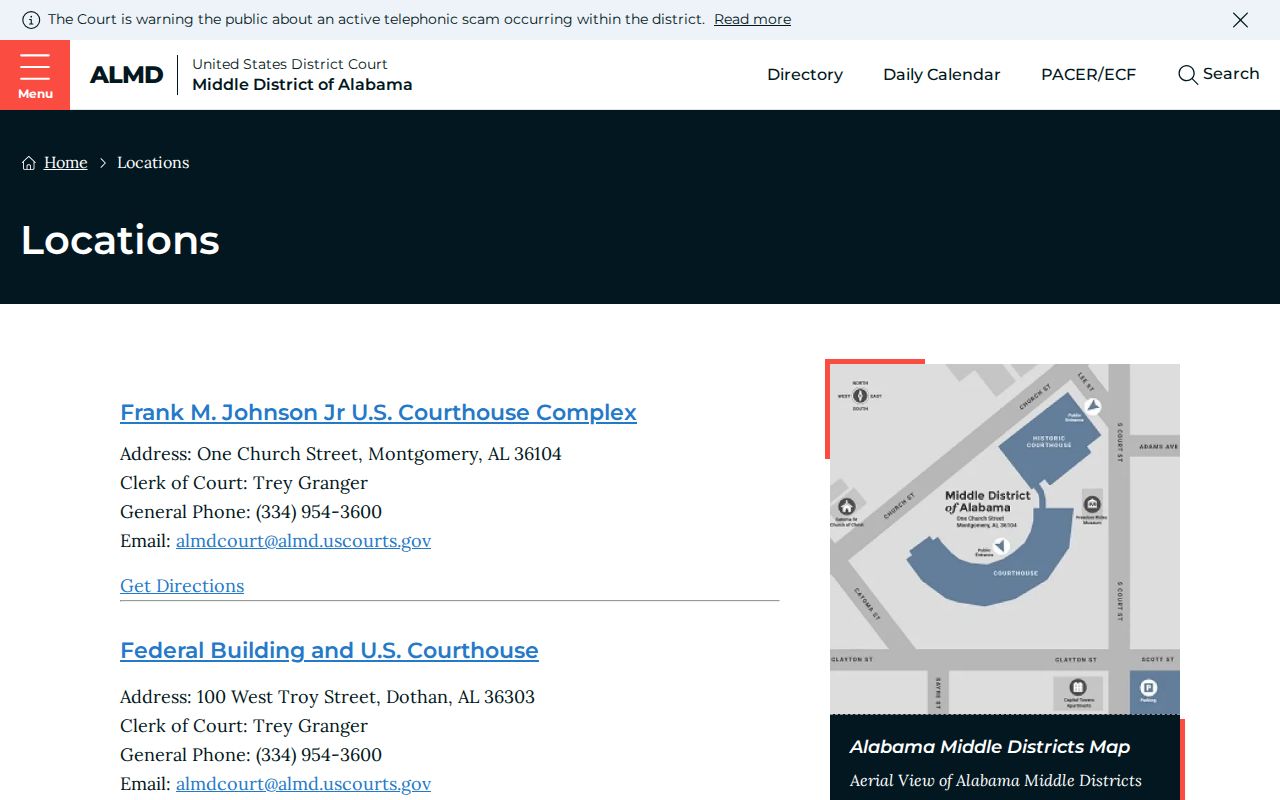Click Get Directions for Montgomery courthouse
The height and width of the screenshot is (800, 1280).
click(182, 585)
